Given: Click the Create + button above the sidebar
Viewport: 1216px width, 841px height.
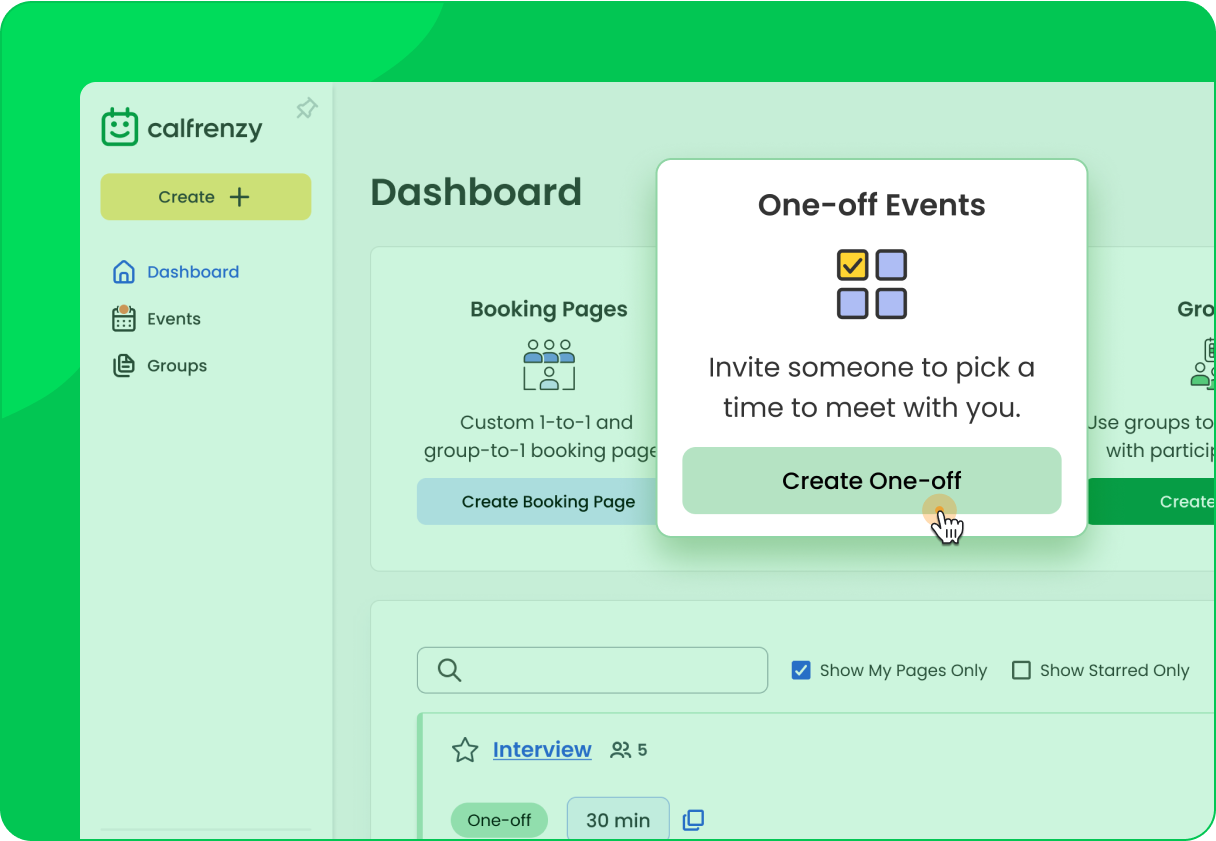Looking at the screenshot, I should (205, 197).
